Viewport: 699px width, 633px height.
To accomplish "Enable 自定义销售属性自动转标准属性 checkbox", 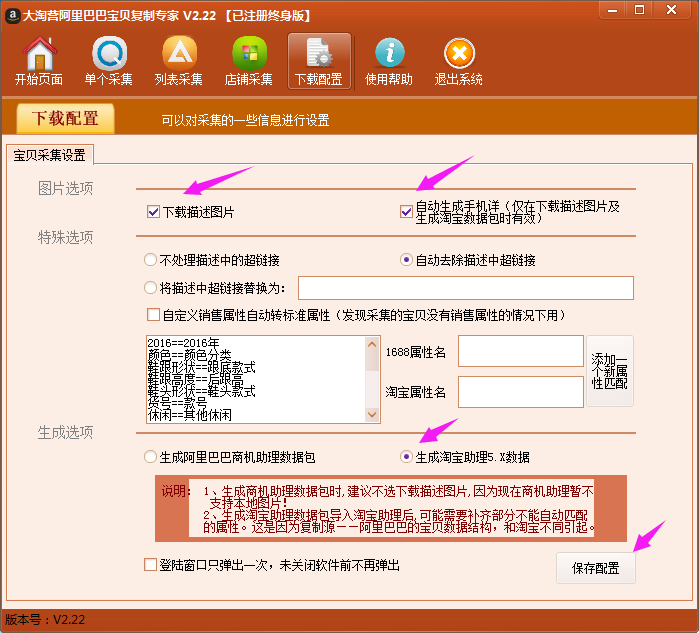I will pyautogui.click(x=153, y=315).
